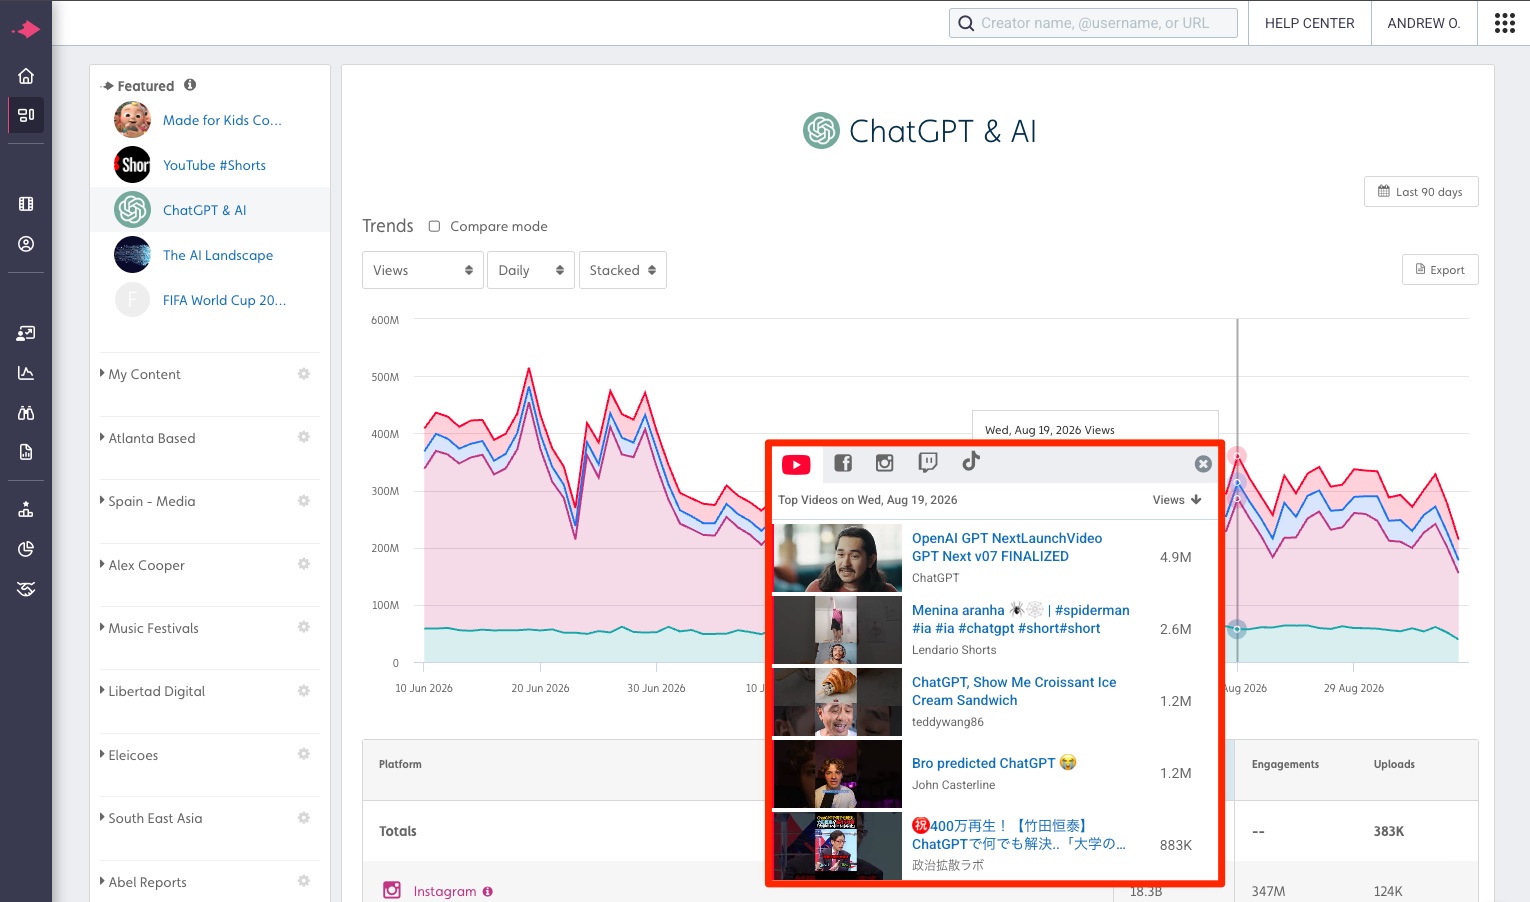Open the Instagram tab in top videos
This screenshot has width=1530, height=902.
click(x=884, y=463)
